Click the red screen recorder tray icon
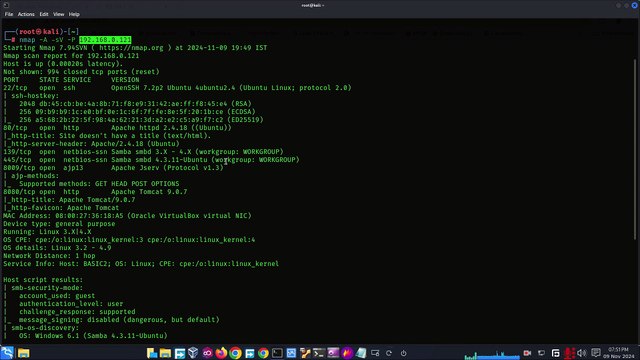 click(x=527, y=353)
